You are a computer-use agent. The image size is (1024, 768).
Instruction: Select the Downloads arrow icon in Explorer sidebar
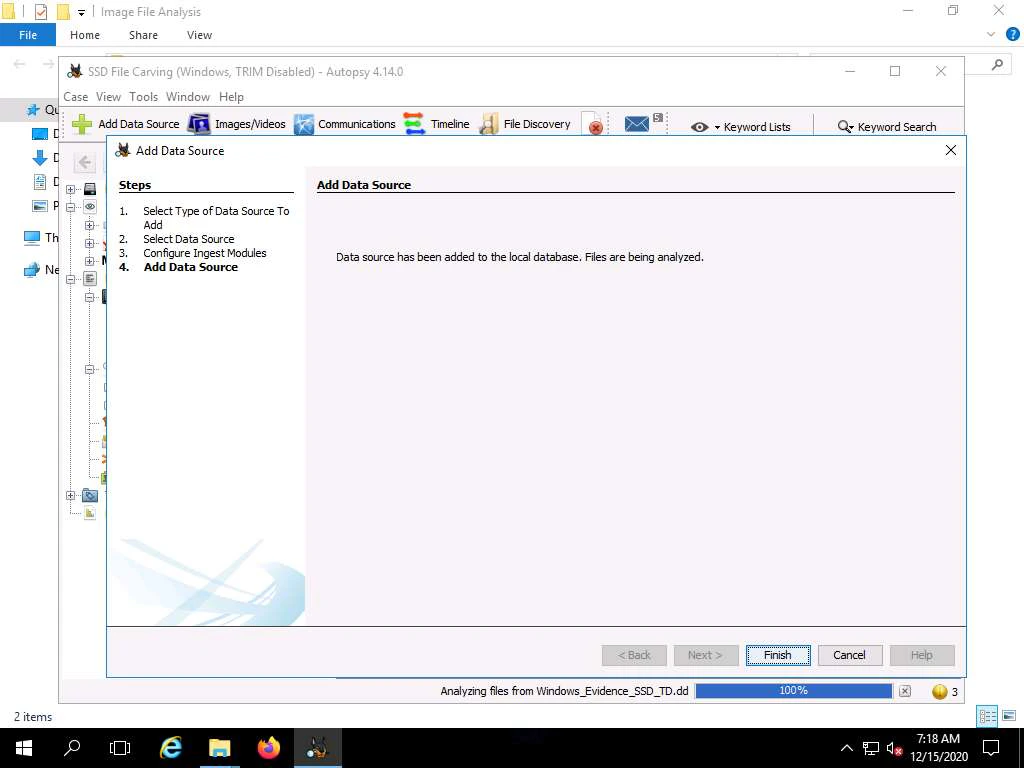(x=39, y=157)
